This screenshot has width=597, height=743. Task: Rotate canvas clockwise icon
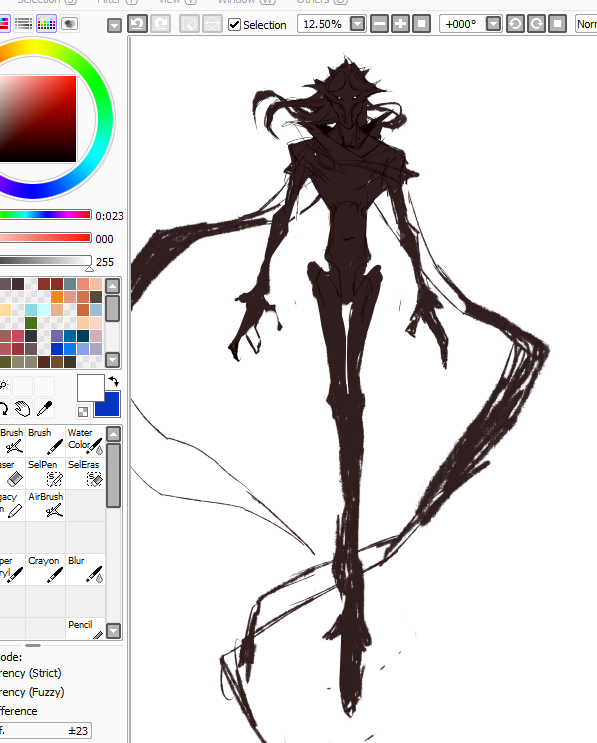(x=536, y=24)
